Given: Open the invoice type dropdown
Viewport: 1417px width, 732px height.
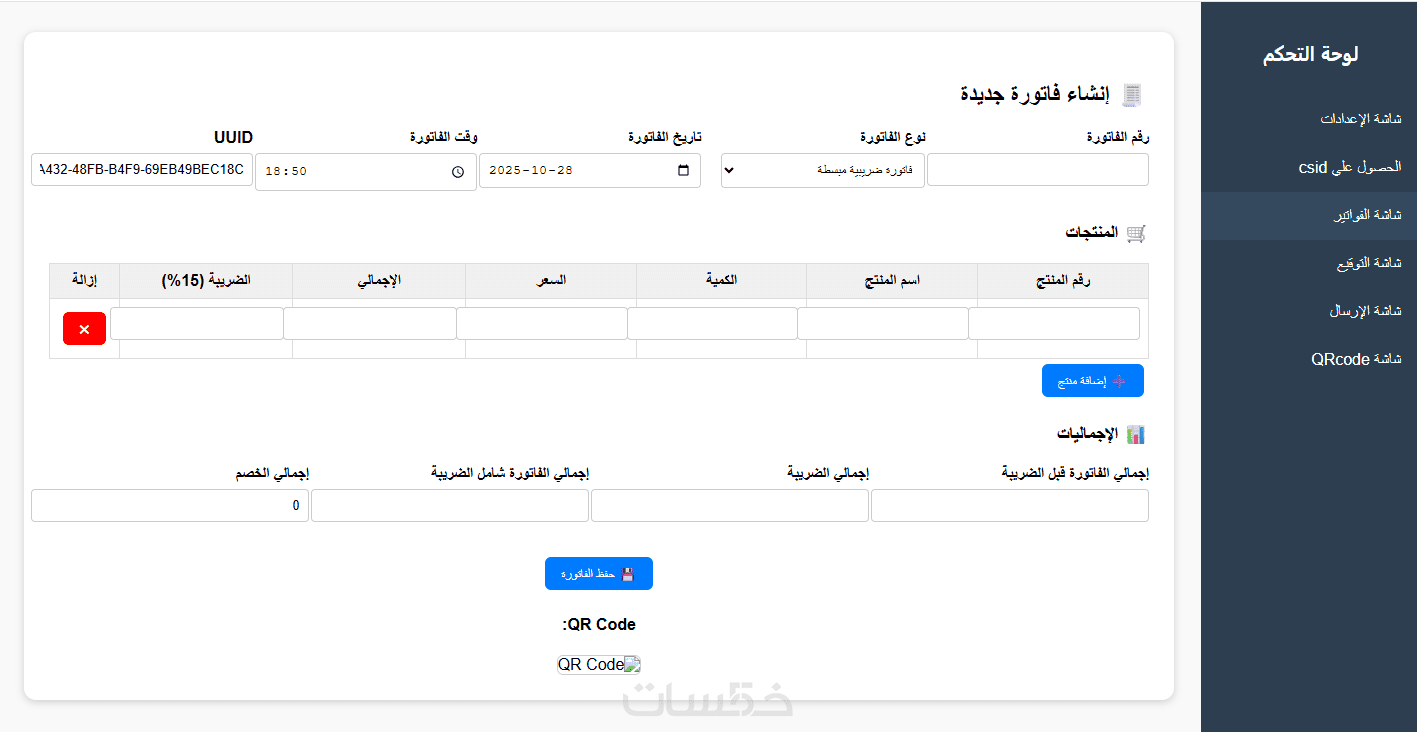Looking at the screenshot, I should (x=822, y=171).
